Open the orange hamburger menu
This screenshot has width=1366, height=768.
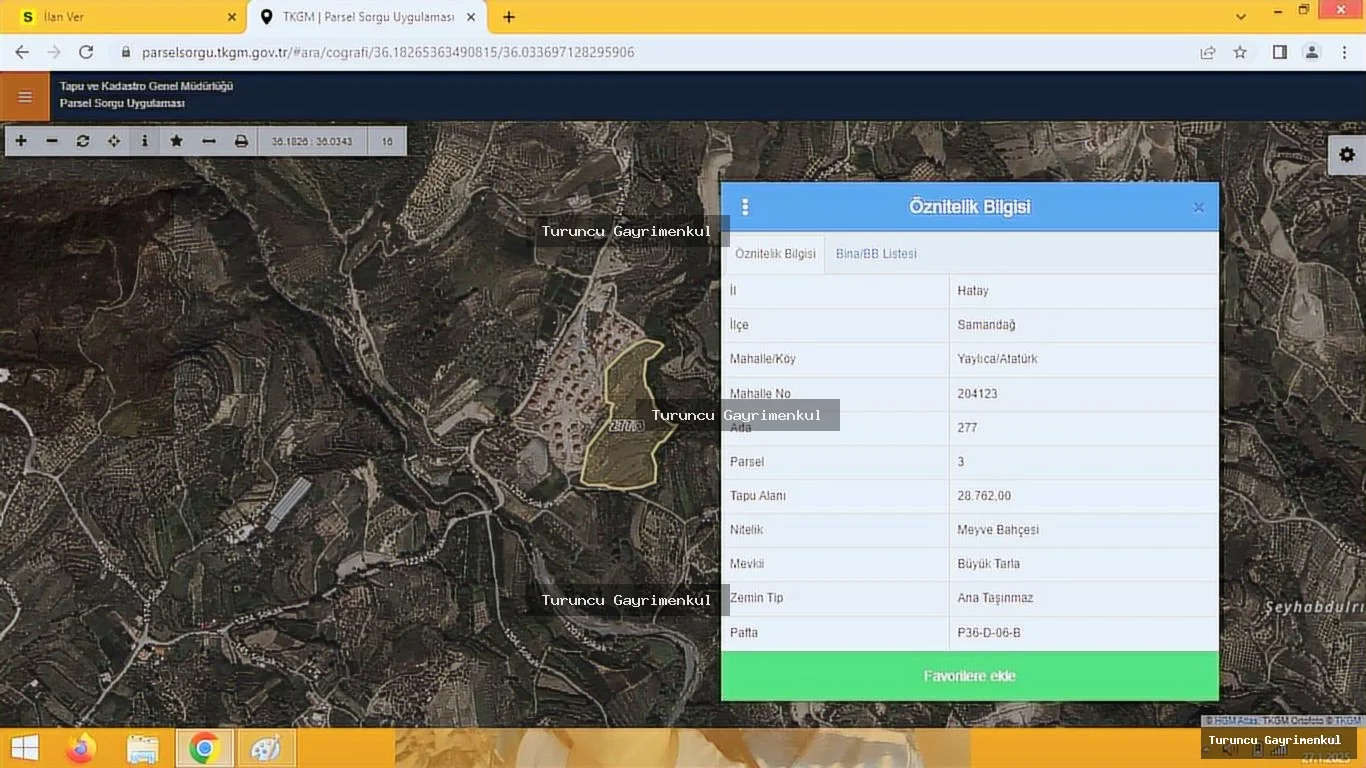click(25, 96)
